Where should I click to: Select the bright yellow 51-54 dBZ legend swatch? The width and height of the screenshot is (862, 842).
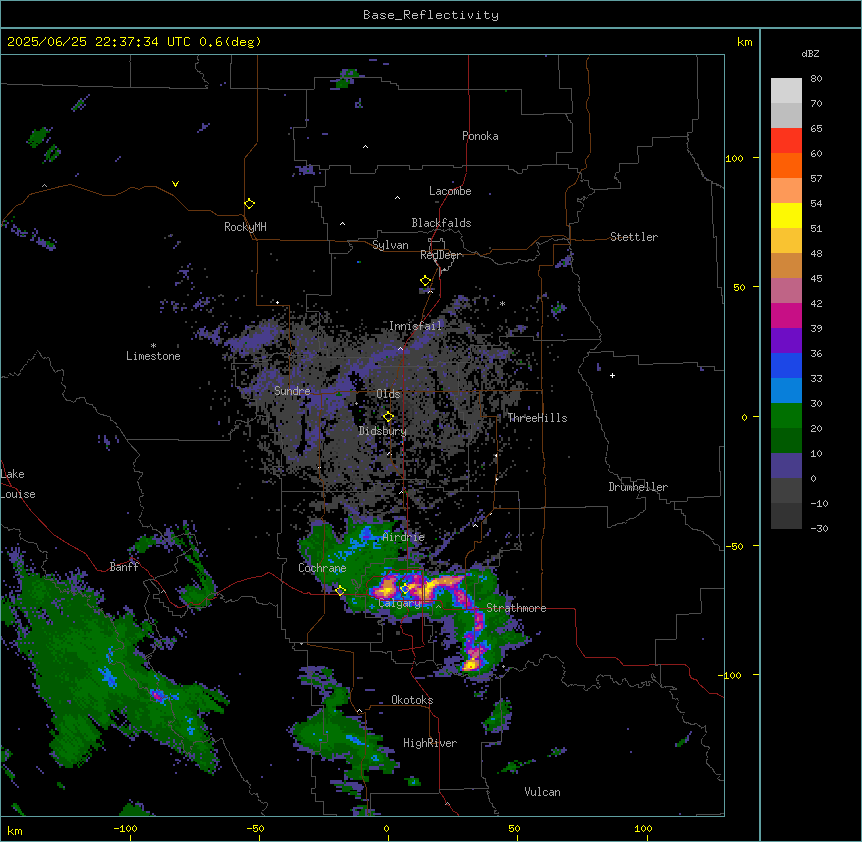(x=786, y=215)
